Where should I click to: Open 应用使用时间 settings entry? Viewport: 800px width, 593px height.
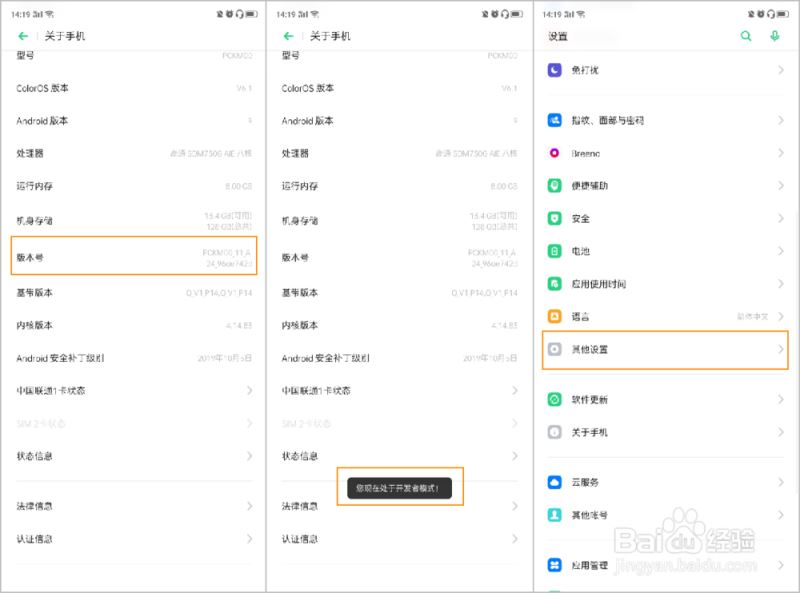tap(665, 284)
